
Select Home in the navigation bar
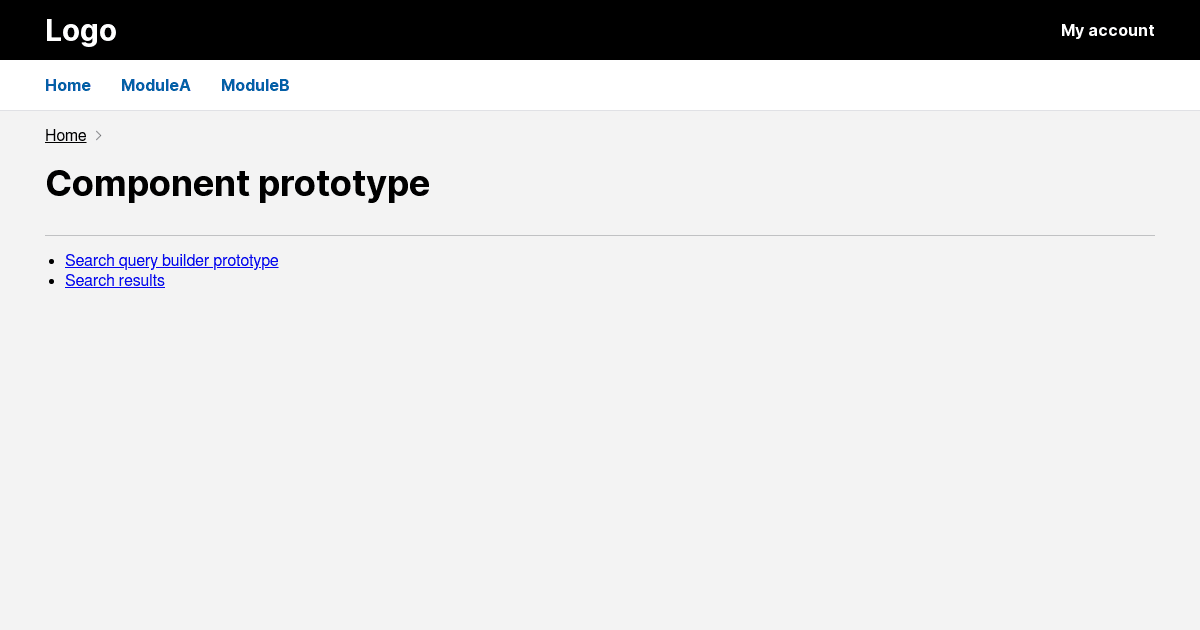pos(67,85)
